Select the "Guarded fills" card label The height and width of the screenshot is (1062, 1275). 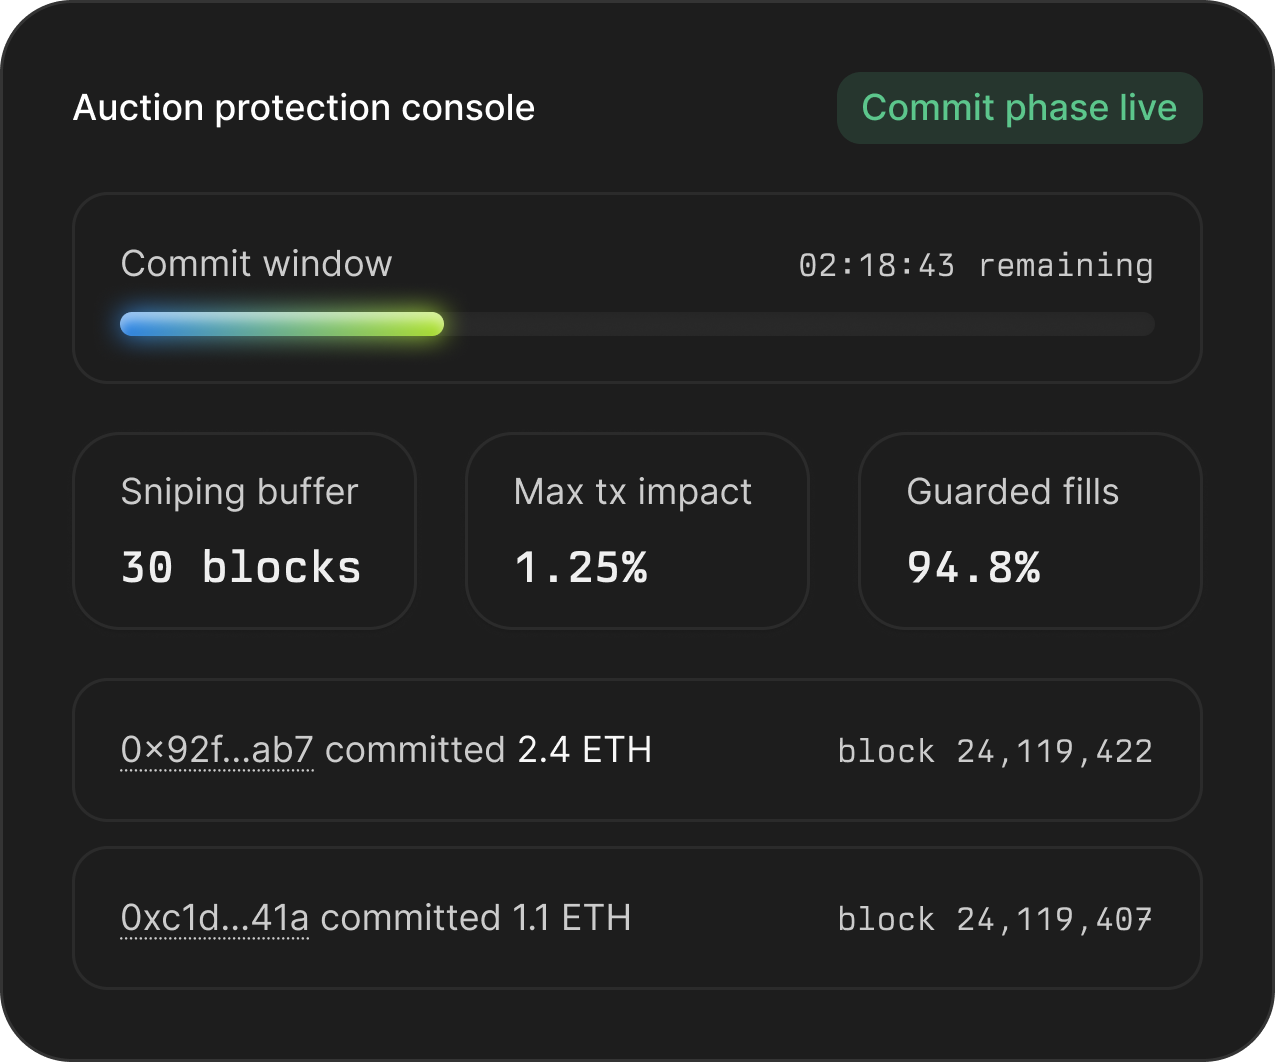1012,492
